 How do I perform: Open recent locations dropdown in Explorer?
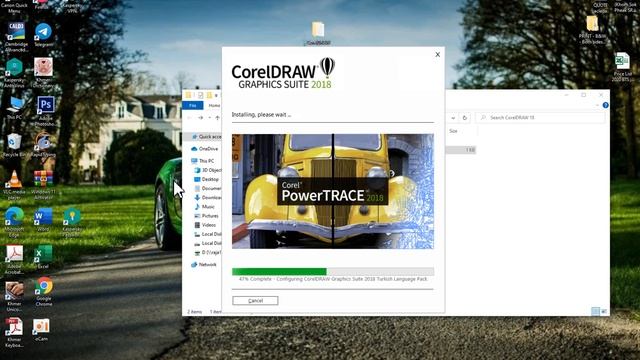pyautogui.click(x=209, y=118)
